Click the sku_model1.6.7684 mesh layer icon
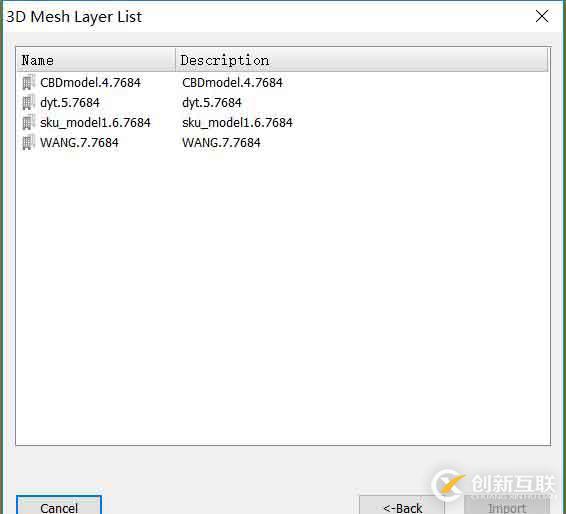Screen dimensions: 566x514 click(x=29, y=123)
